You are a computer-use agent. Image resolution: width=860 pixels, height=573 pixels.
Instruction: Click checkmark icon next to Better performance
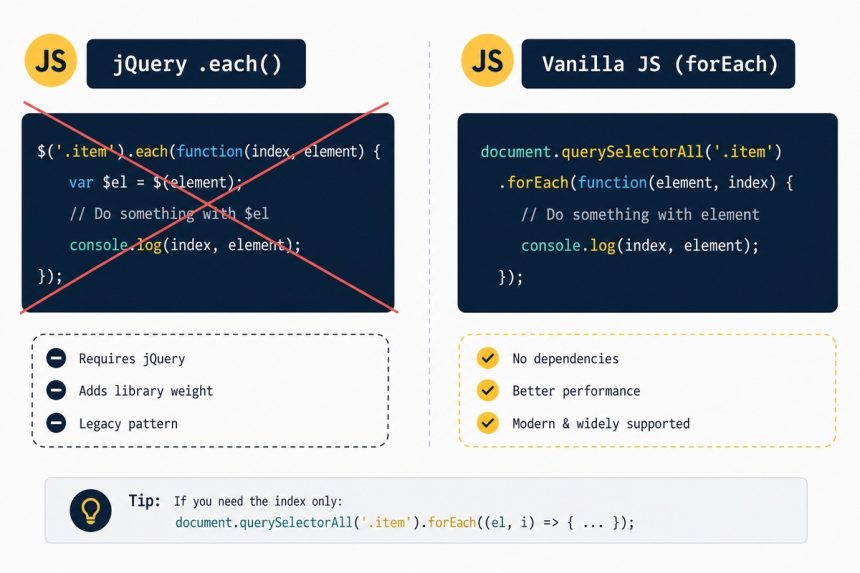[488, 390]
